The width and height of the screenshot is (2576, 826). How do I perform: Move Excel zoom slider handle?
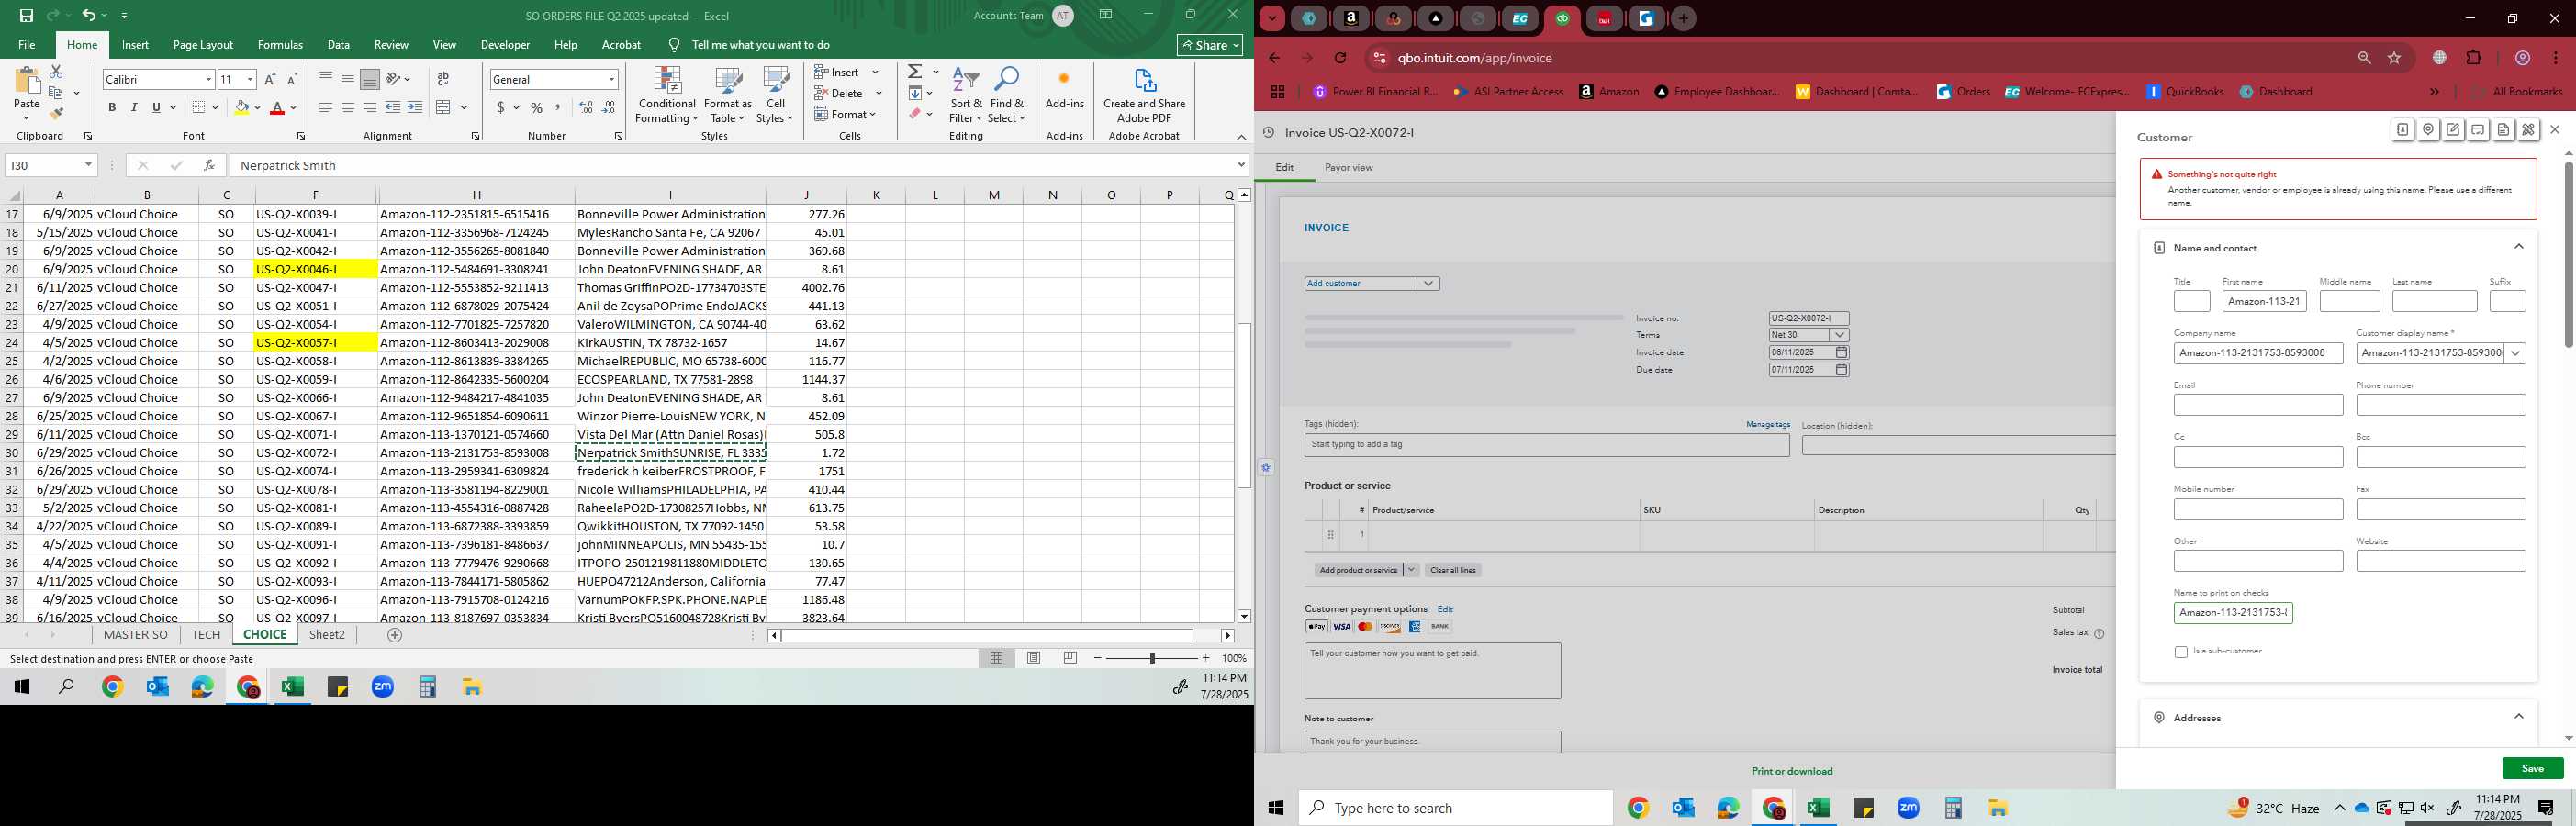(1152, 658)
